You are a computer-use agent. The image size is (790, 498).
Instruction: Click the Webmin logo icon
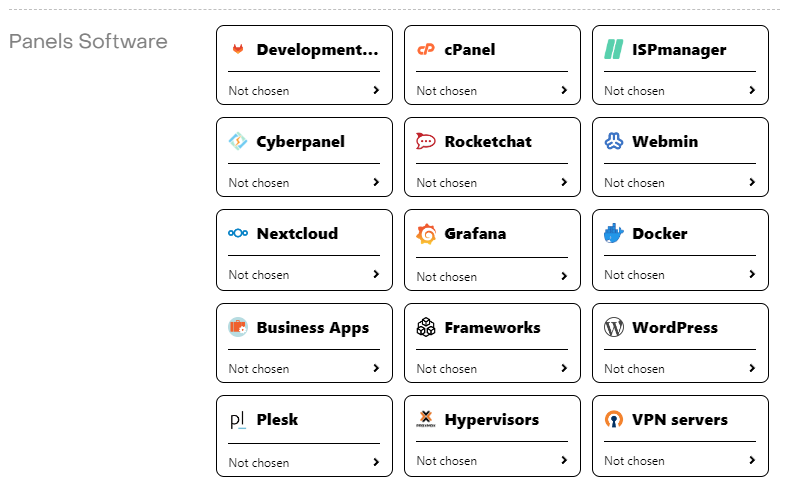coord(614,142)
